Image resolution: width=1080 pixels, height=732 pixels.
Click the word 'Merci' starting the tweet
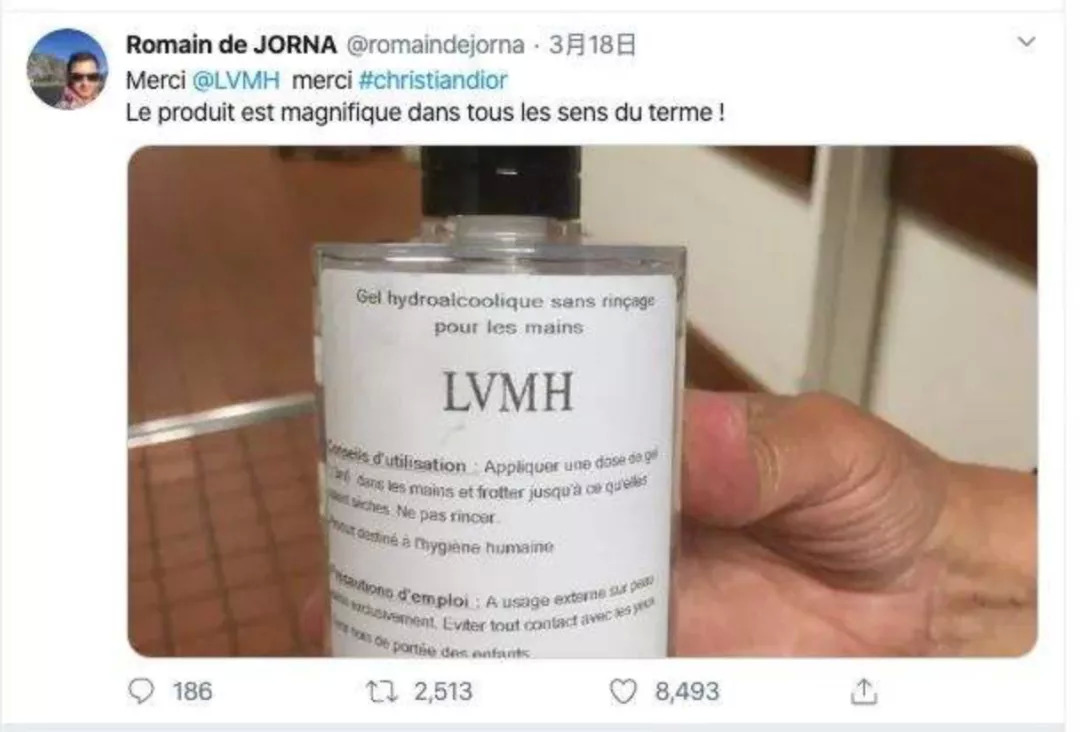tap(156, 80)
